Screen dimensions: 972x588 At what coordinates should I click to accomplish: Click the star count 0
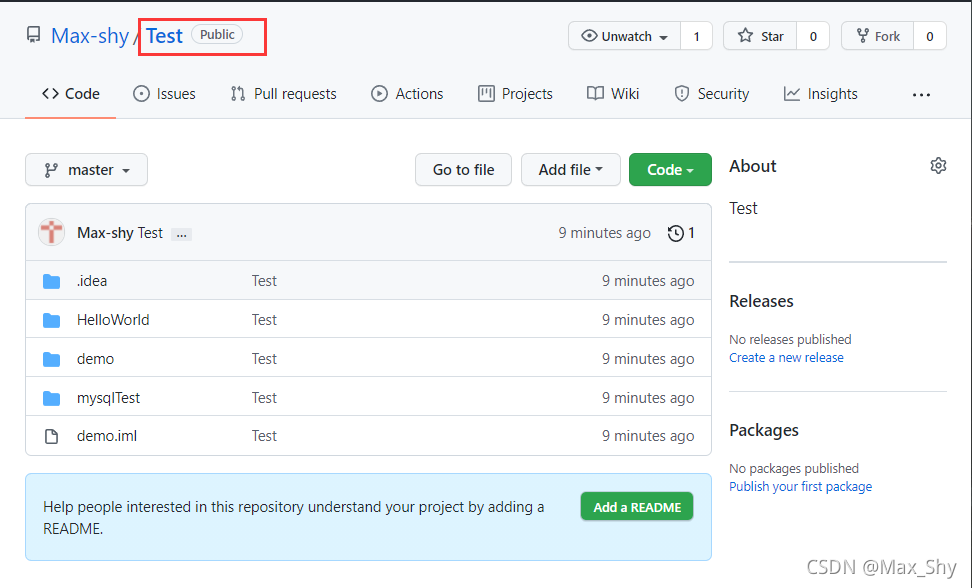[x=813, y=36]
